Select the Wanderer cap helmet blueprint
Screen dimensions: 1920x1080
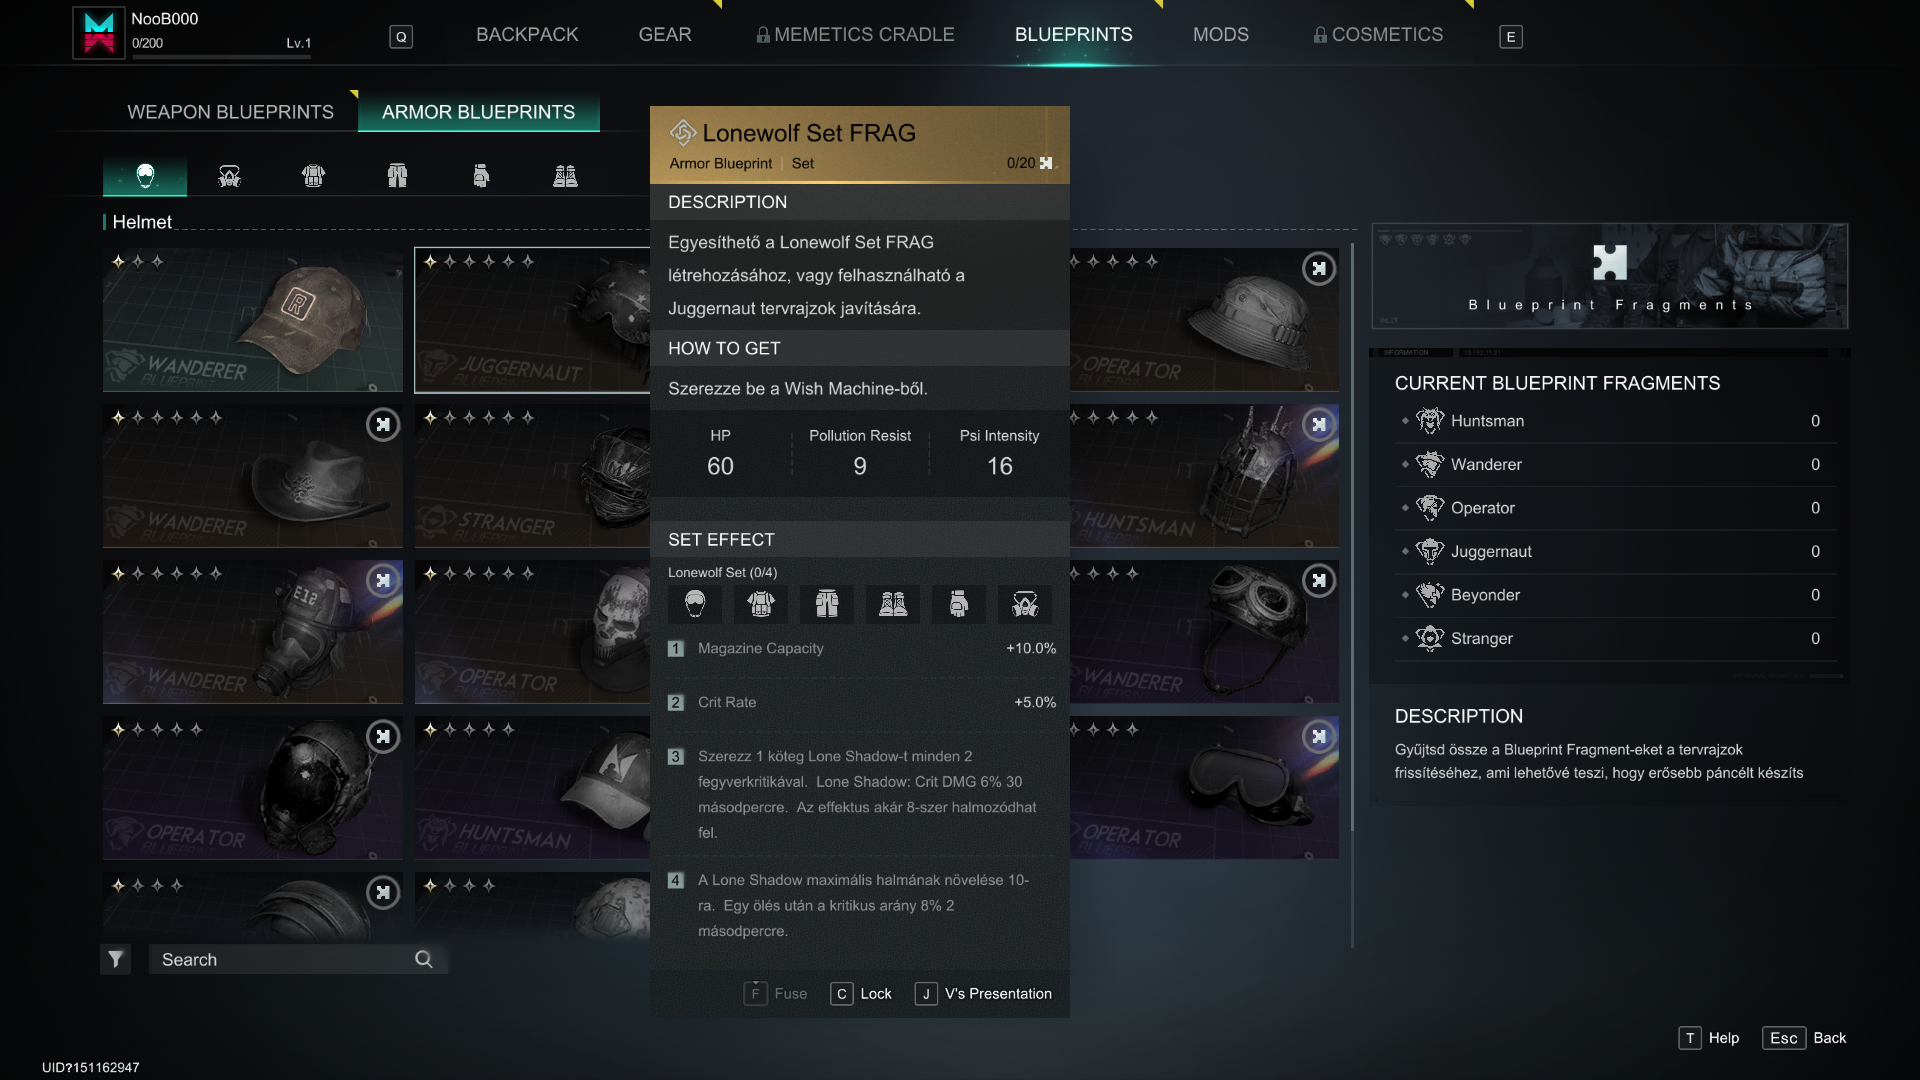click(x=252, y=320)
